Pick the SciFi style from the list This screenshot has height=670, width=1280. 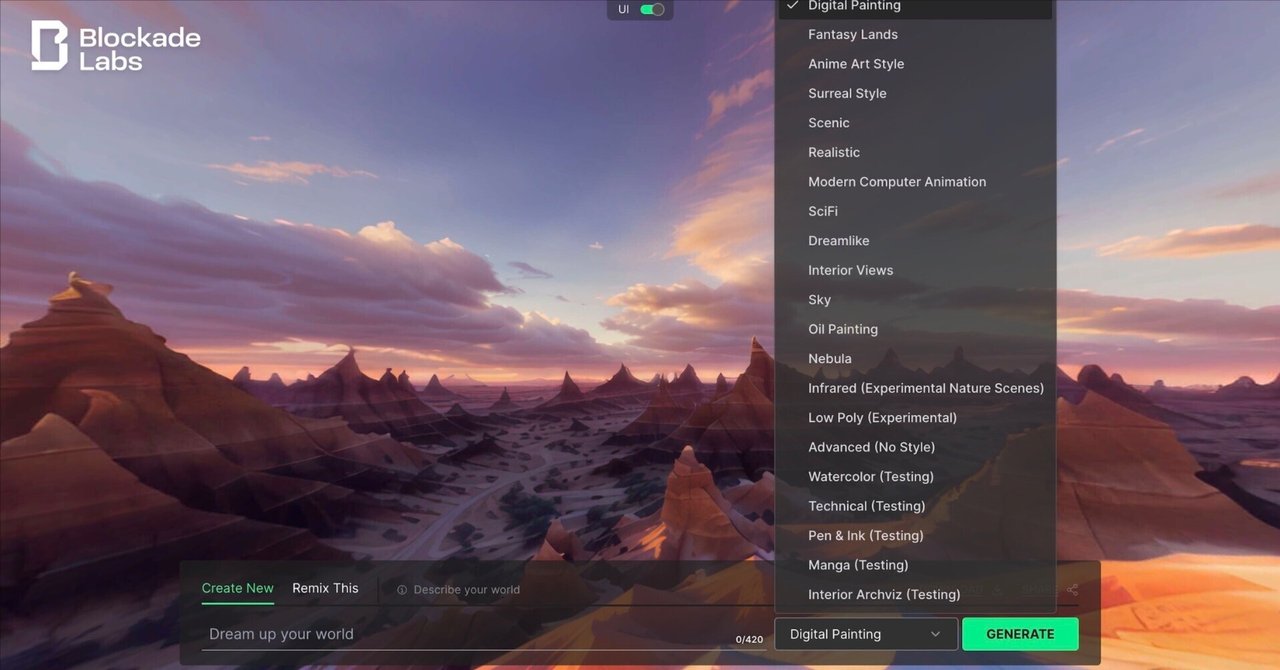(822, 211)
